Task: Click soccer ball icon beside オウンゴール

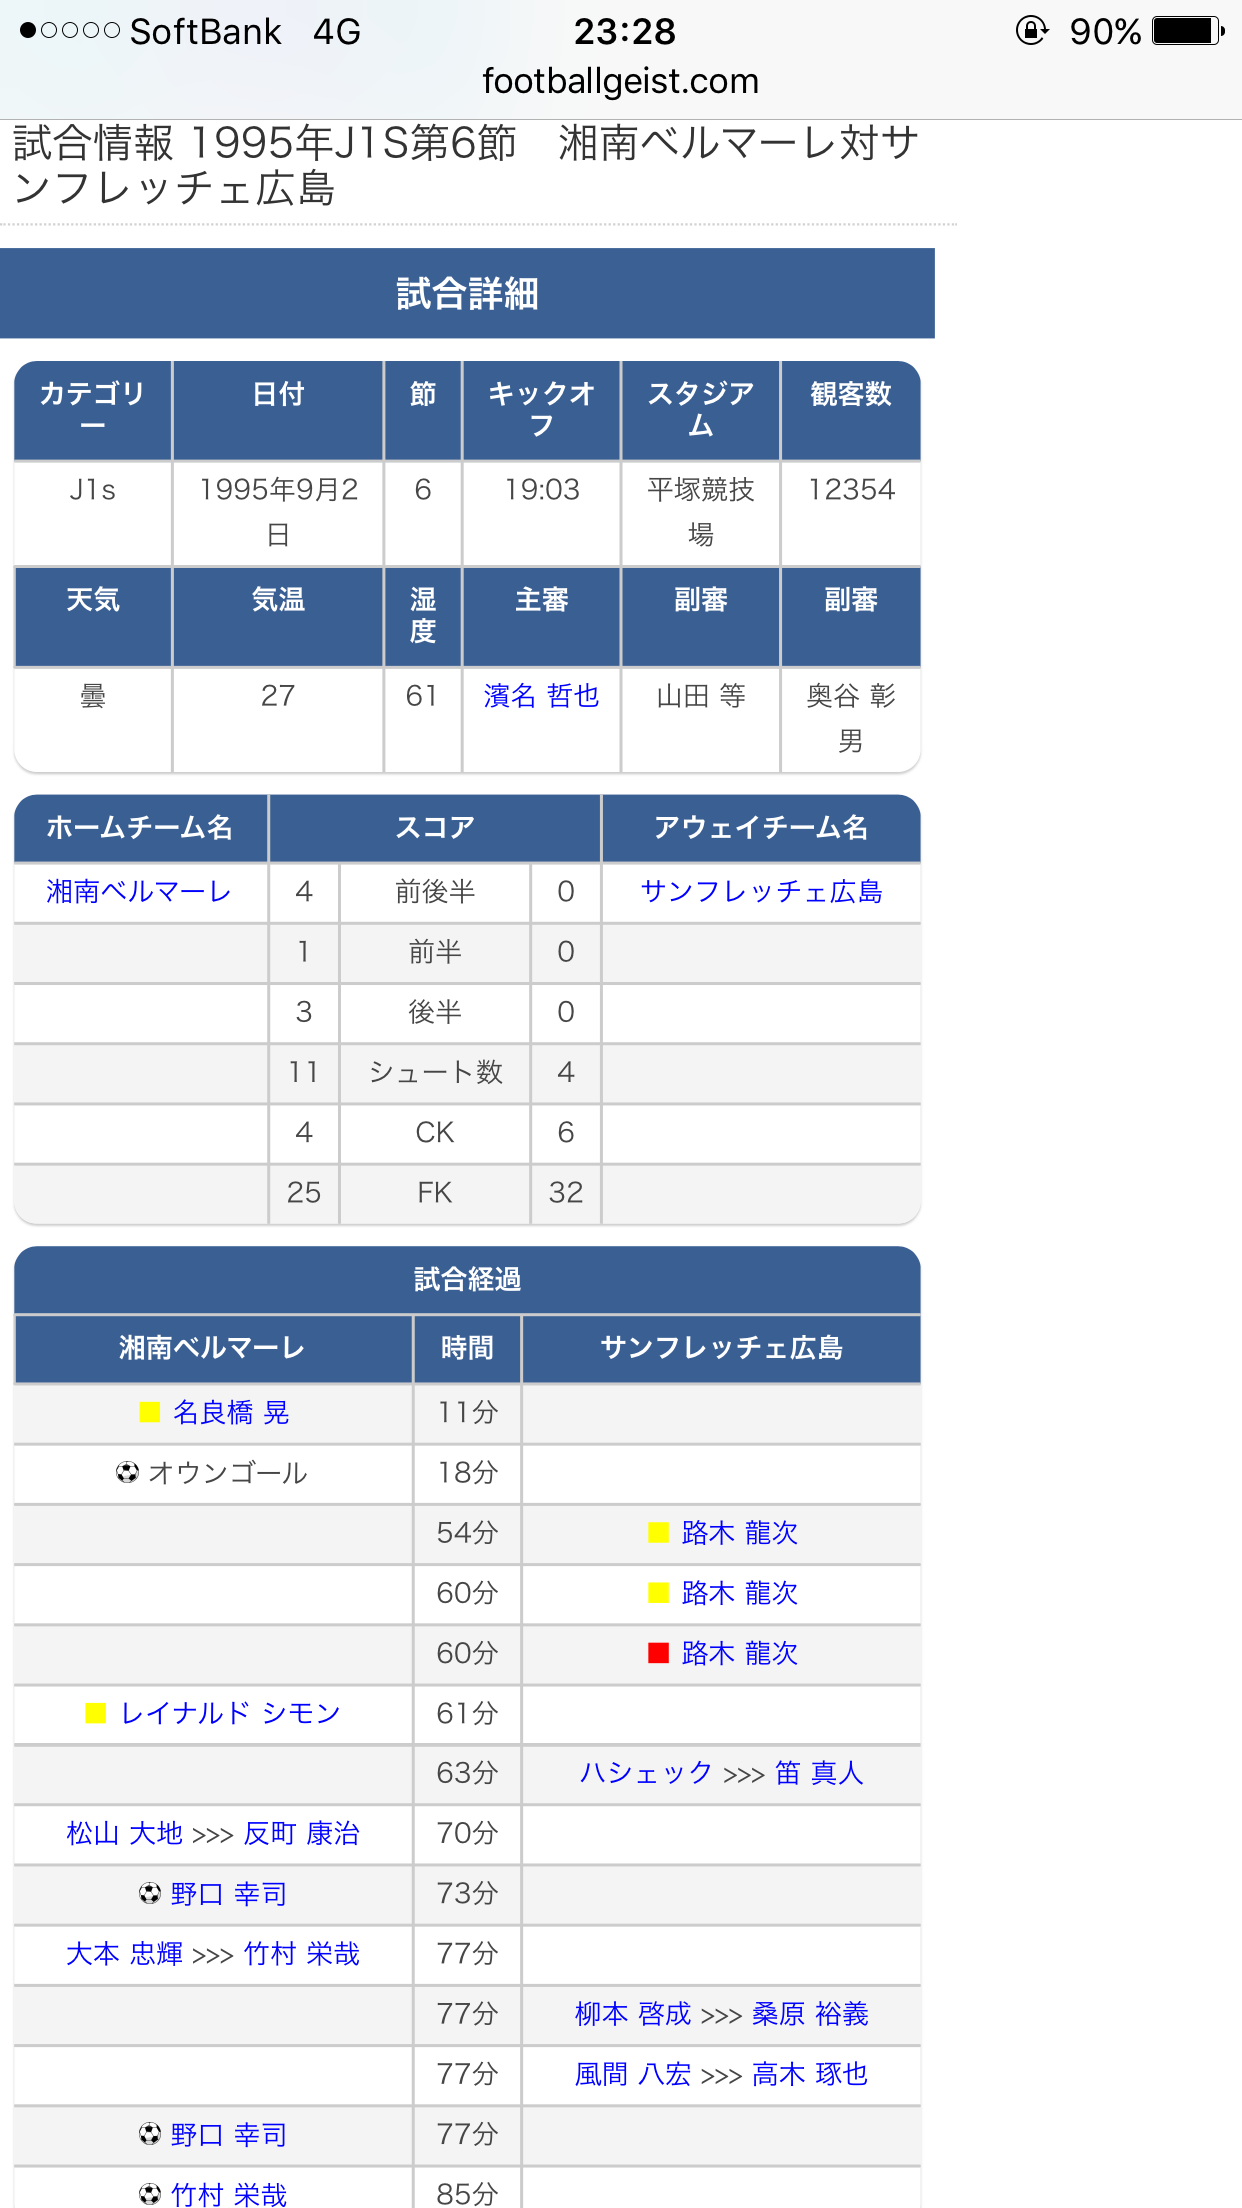Action: point(127,1472)
